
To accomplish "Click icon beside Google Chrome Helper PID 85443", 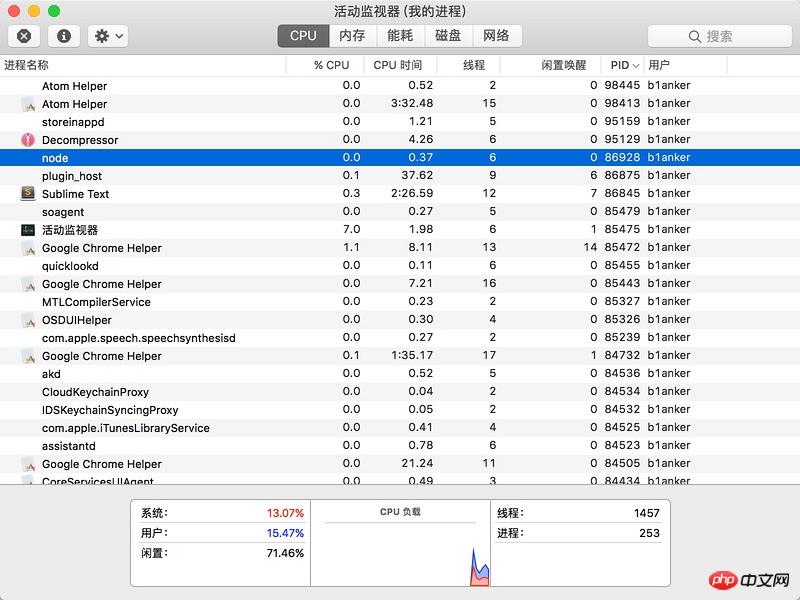I will [29, 285].
